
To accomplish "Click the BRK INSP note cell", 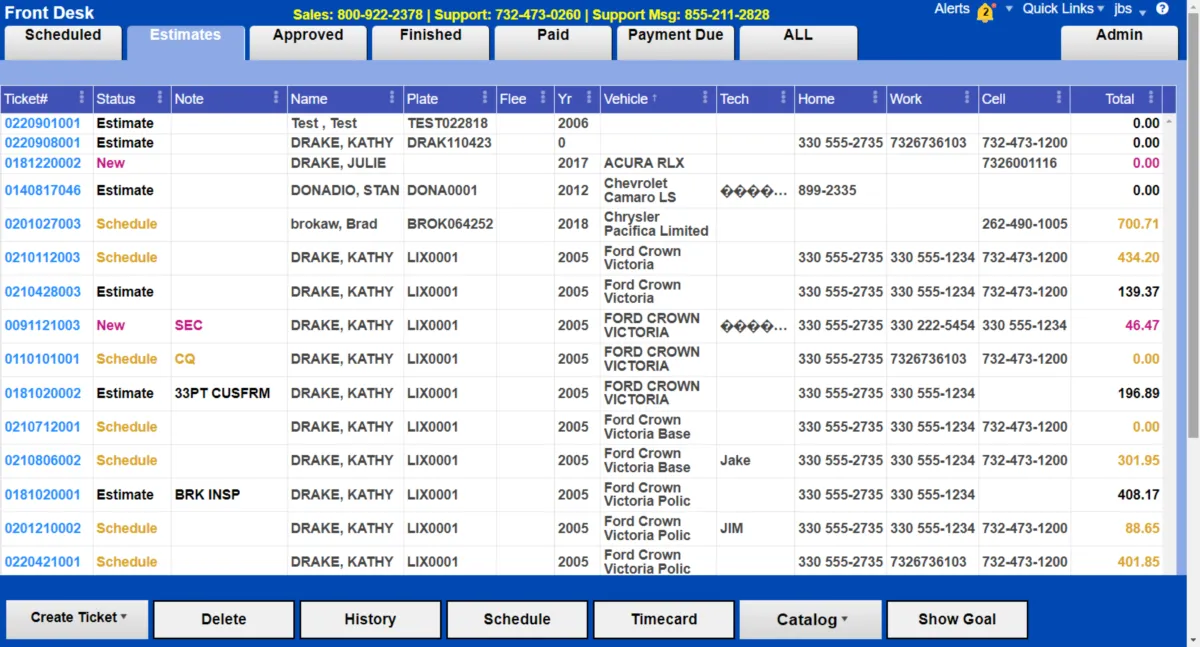I will (x=229, y=494).
